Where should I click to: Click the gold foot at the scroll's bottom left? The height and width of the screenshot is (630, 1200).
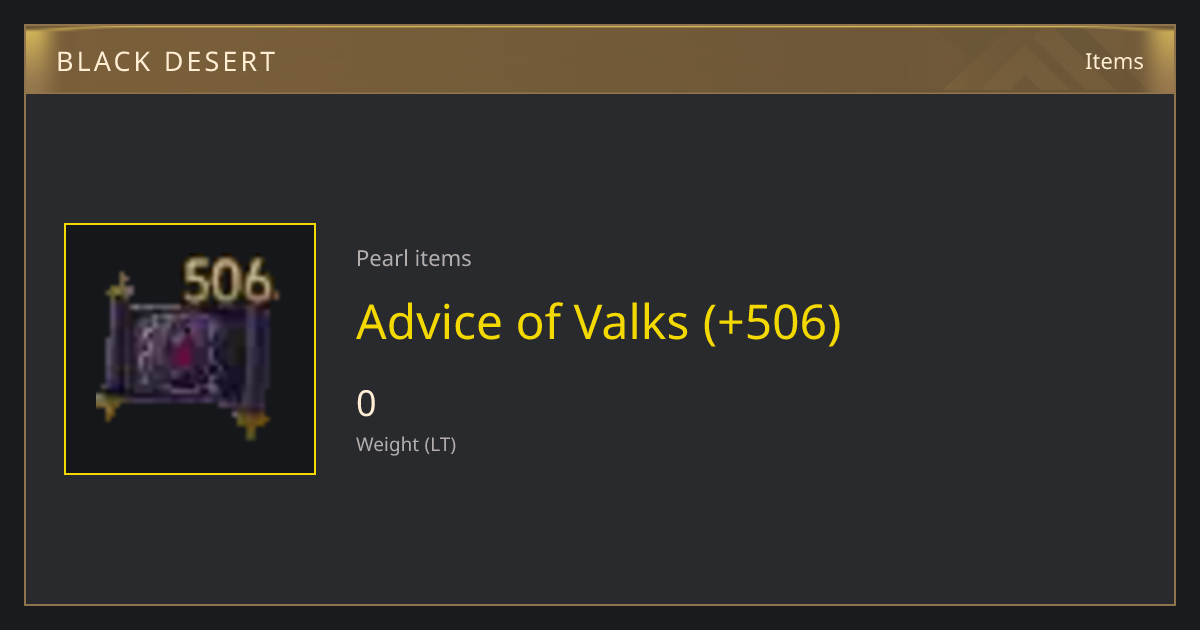point(112,406)
